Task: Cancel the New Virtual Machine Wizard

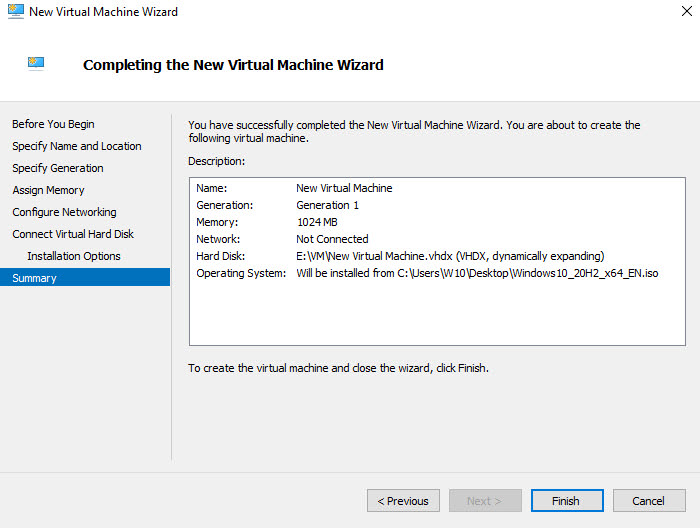Action: [649, 500]
